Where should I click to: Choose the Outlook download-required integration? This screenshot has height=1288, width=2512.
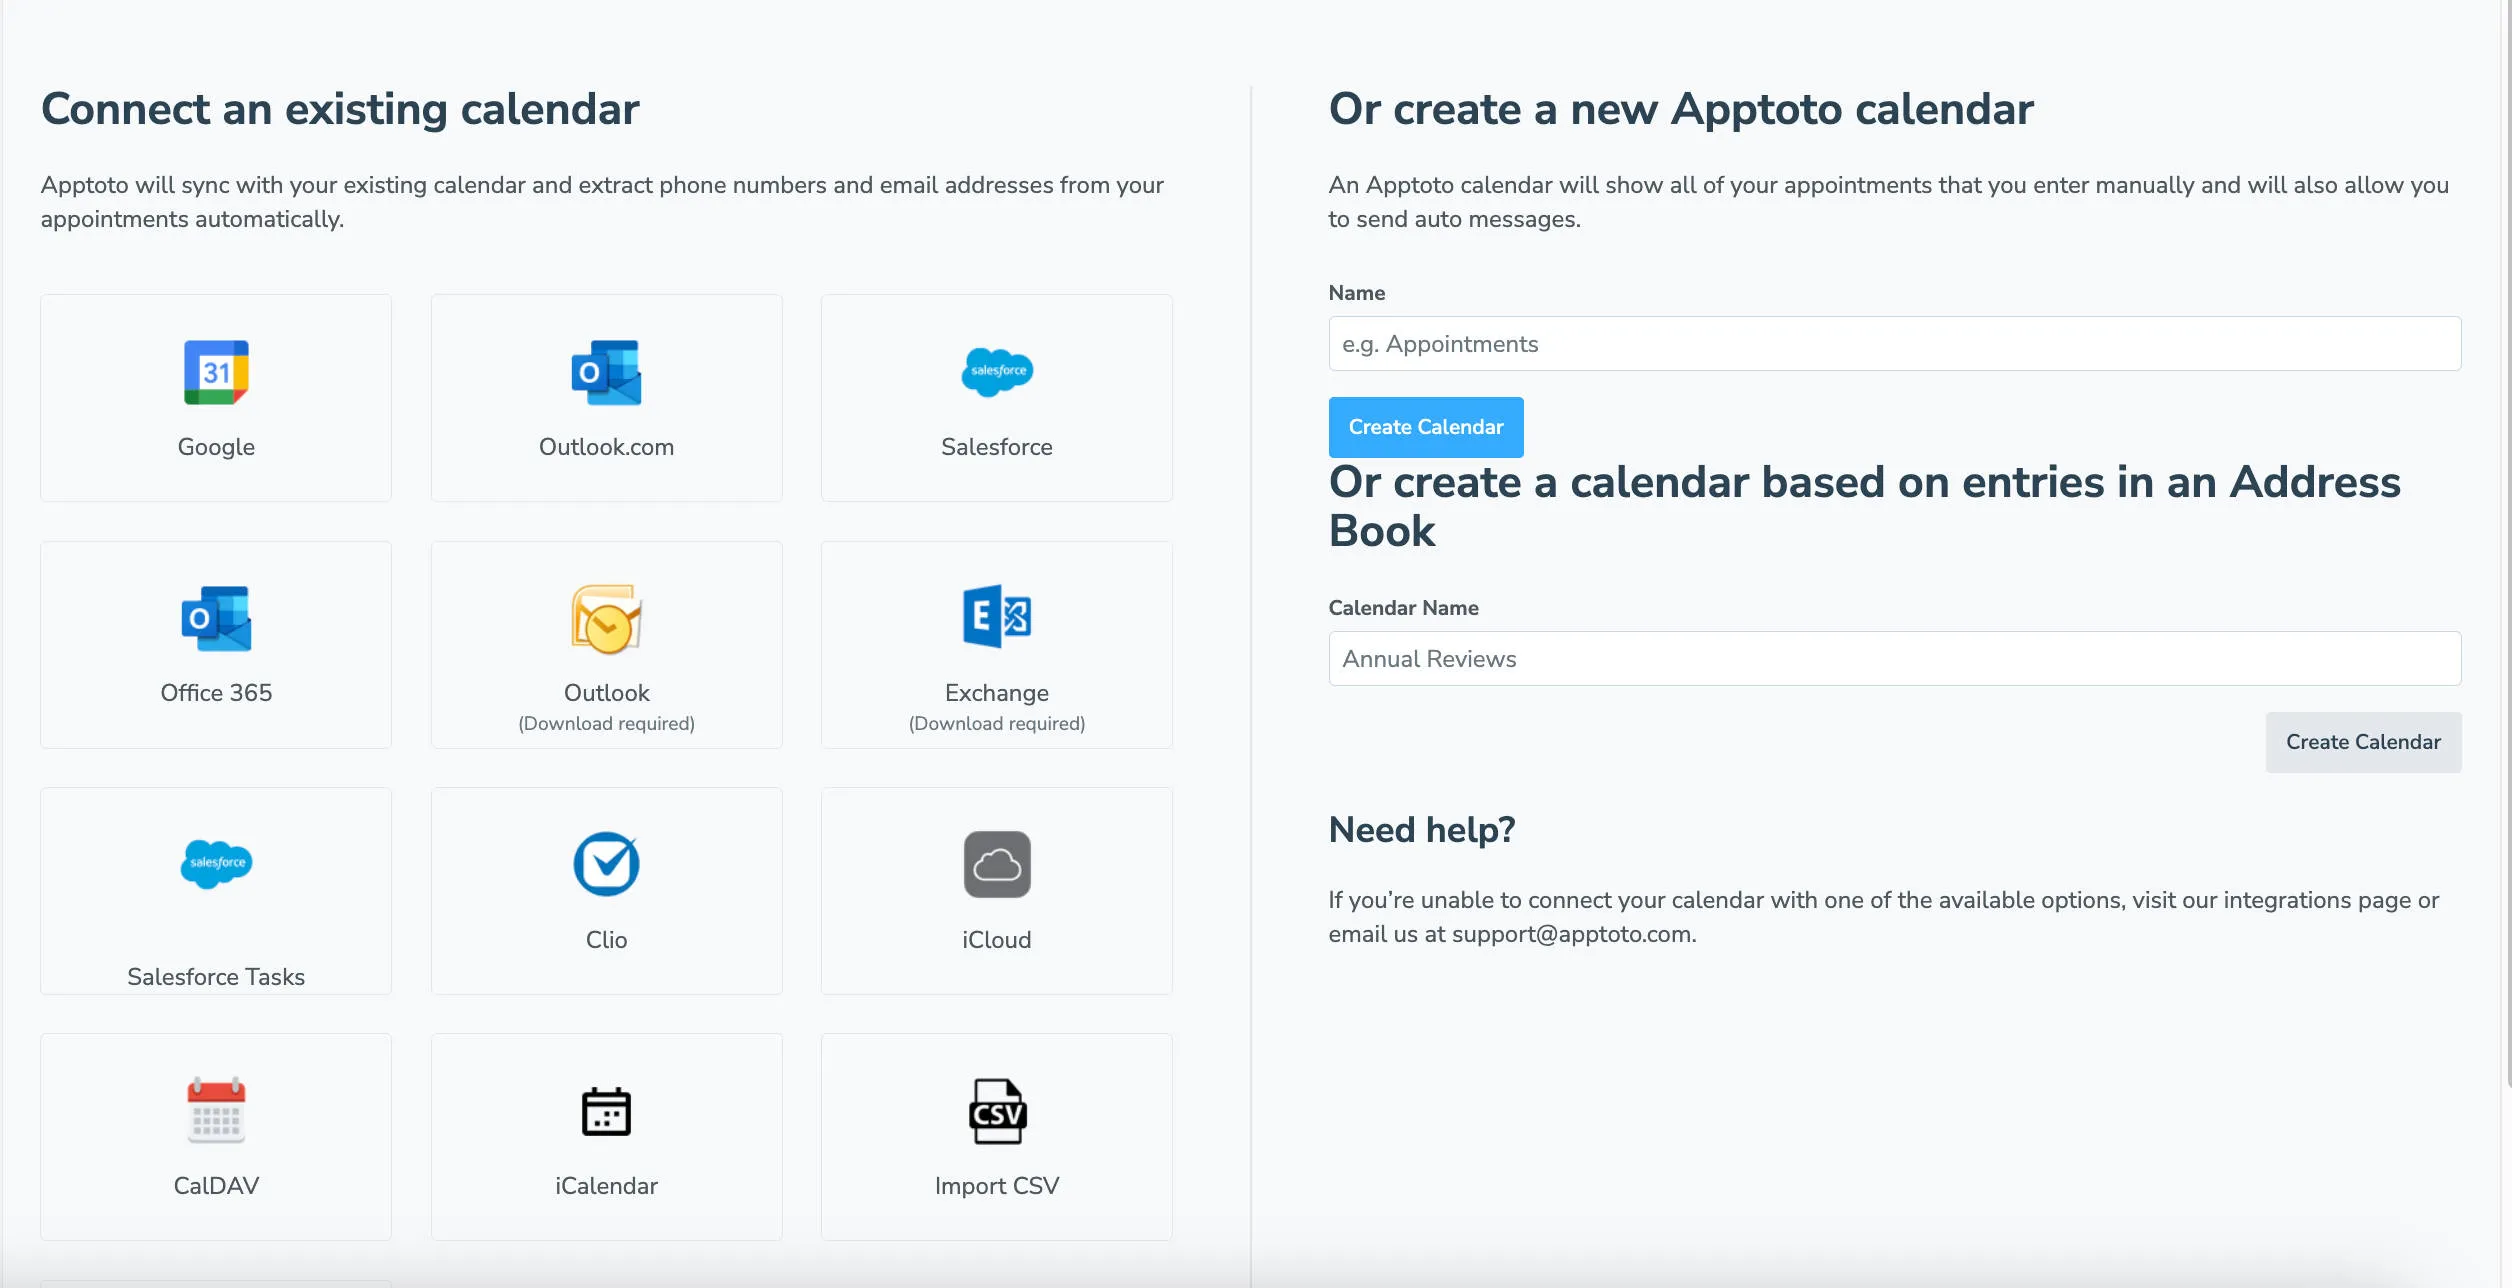[606, 644]
